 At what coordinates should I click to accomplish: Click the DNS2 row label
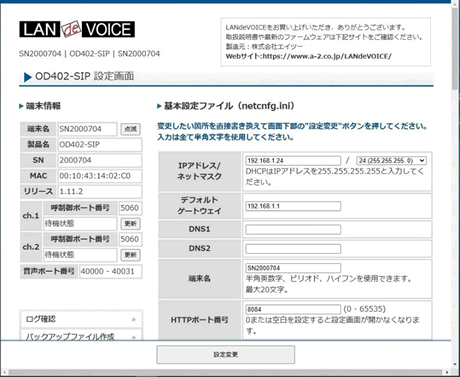(199, 249)
